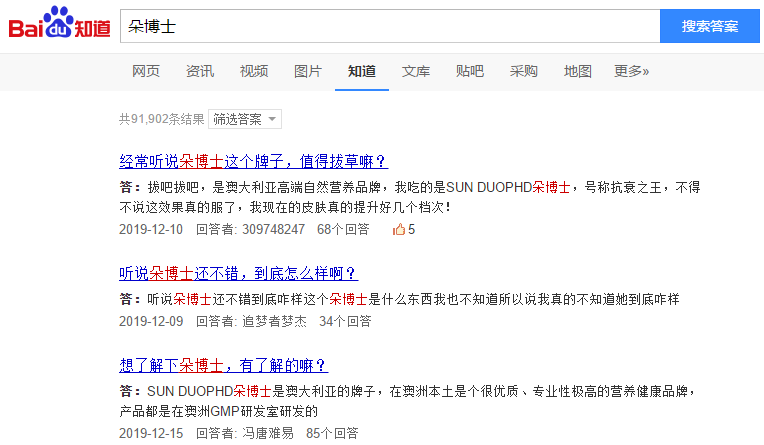Click the answer snippet starting 拔吧拔吧

[410, 197]
